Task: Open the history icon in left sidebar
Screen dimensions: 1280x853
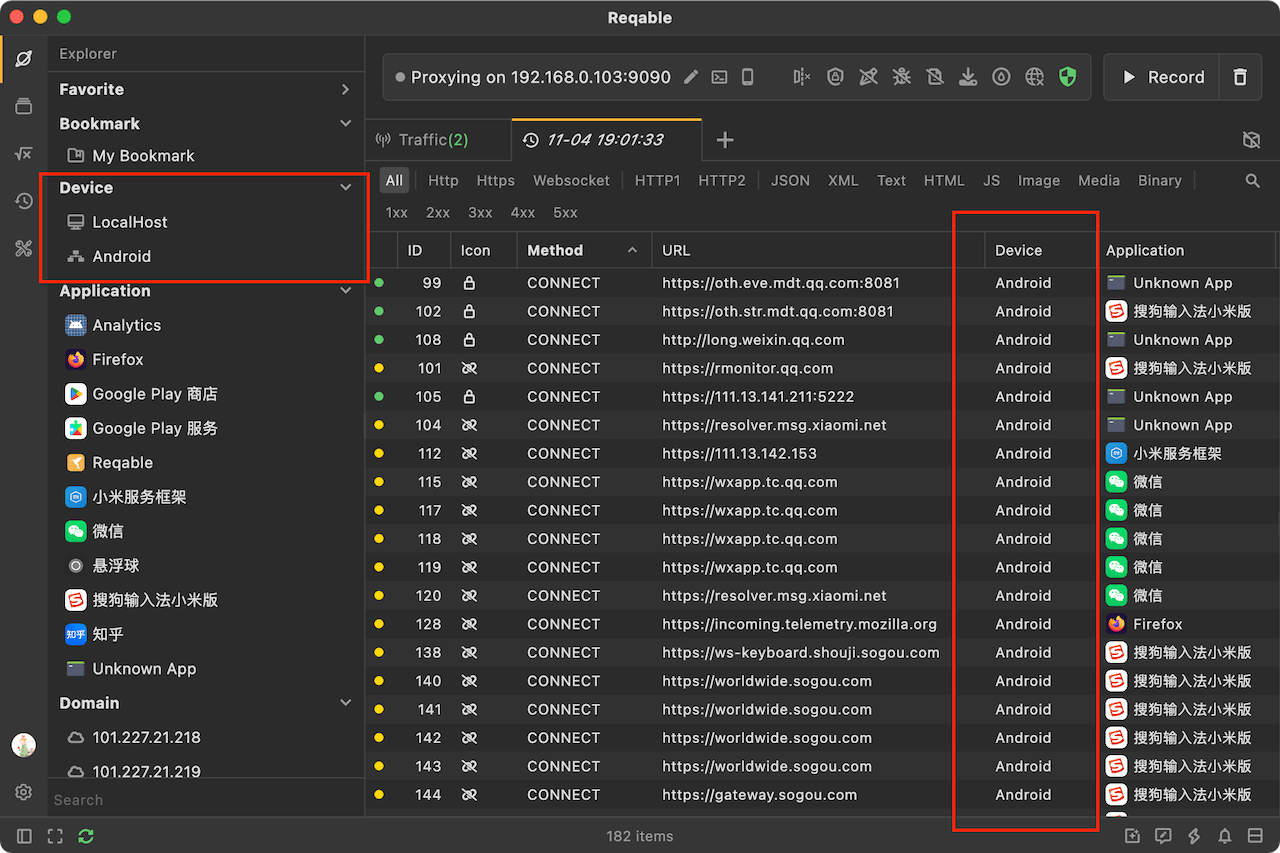Action: tap(24, 201)
